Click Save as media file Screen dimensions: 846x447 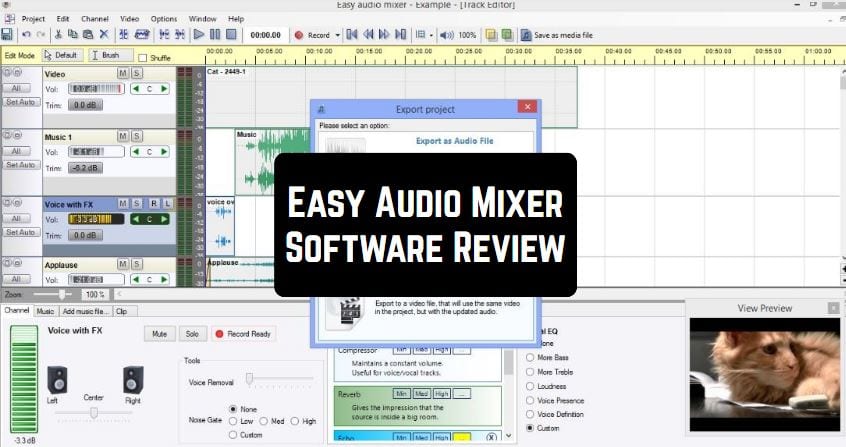click(x=557, y=35)
